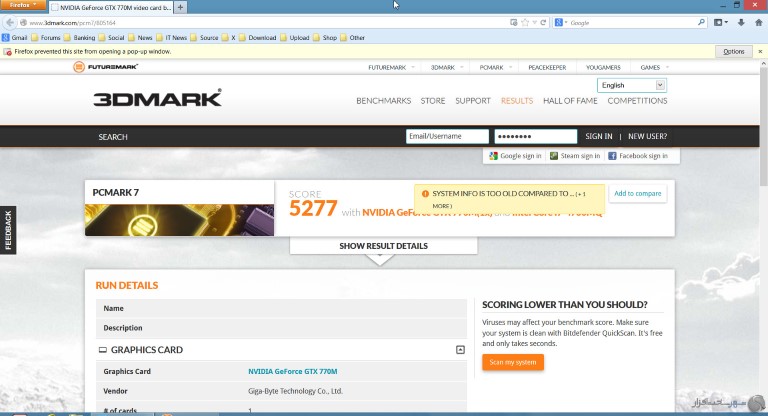768x416 pixels.
Task: Open a new tab with plus button
Action: pos(180,7)
